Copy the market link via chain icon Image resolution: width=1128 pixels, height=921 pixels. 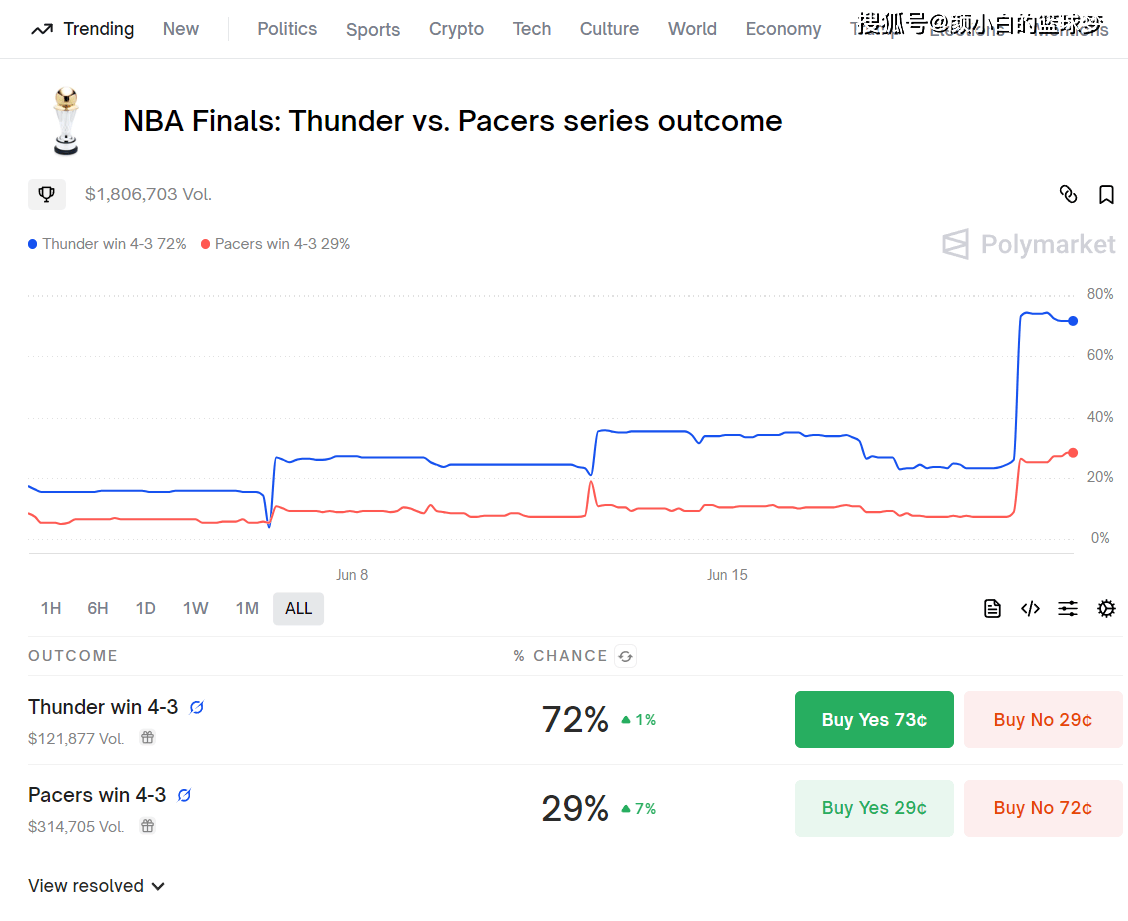click(1068, 195)
